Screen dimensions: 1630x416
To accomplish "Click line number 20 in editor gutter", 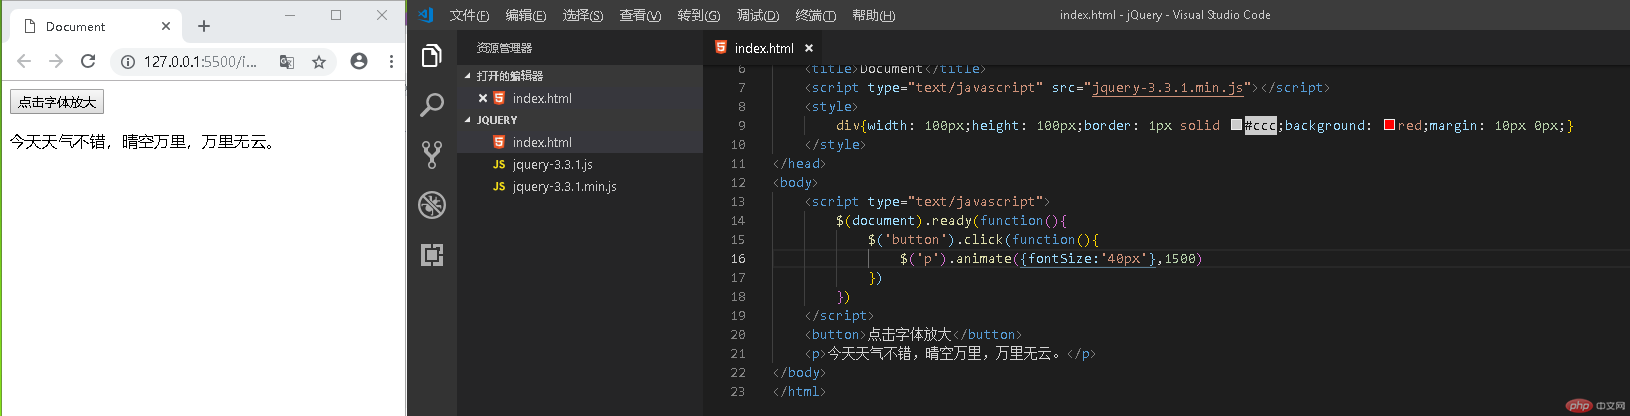I will [x=738, y=335].
